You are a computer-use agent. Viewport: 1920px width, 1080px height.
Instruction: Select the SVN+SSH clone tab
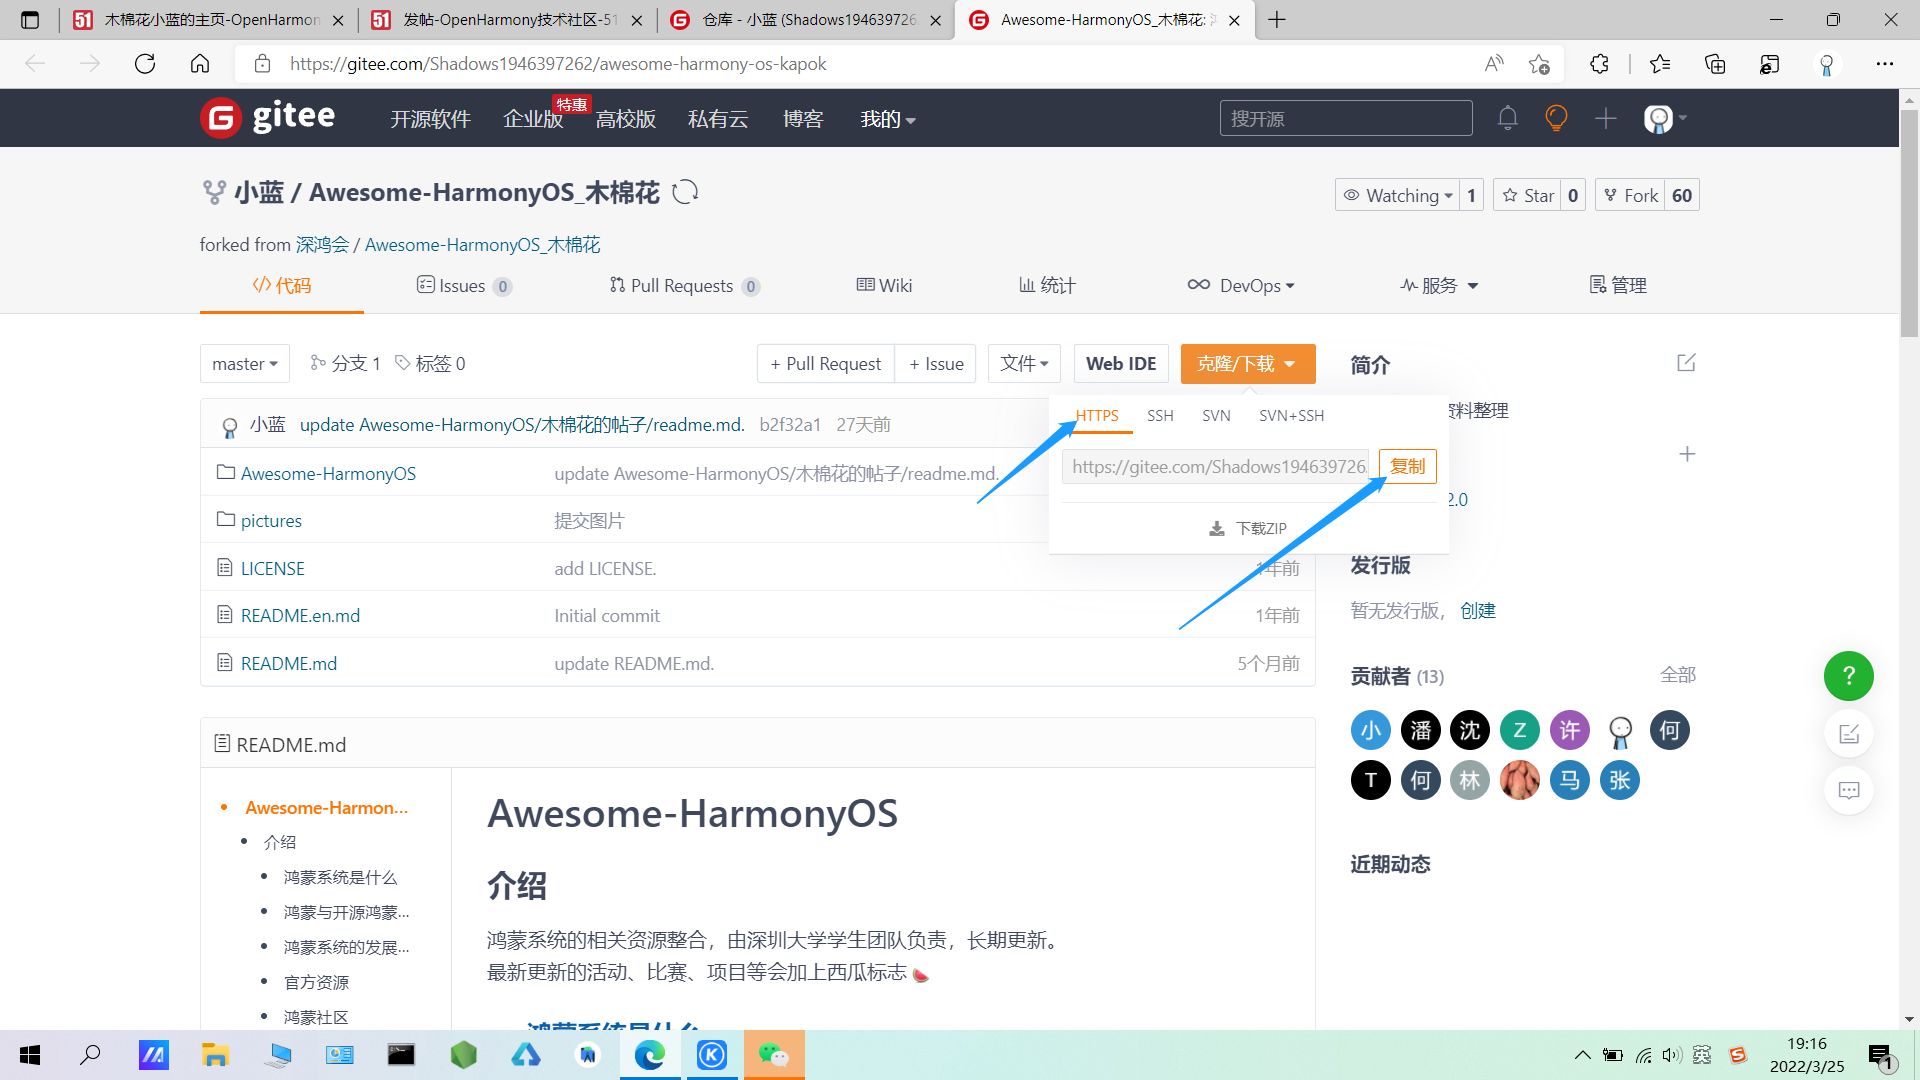[x=1291, y=416]
